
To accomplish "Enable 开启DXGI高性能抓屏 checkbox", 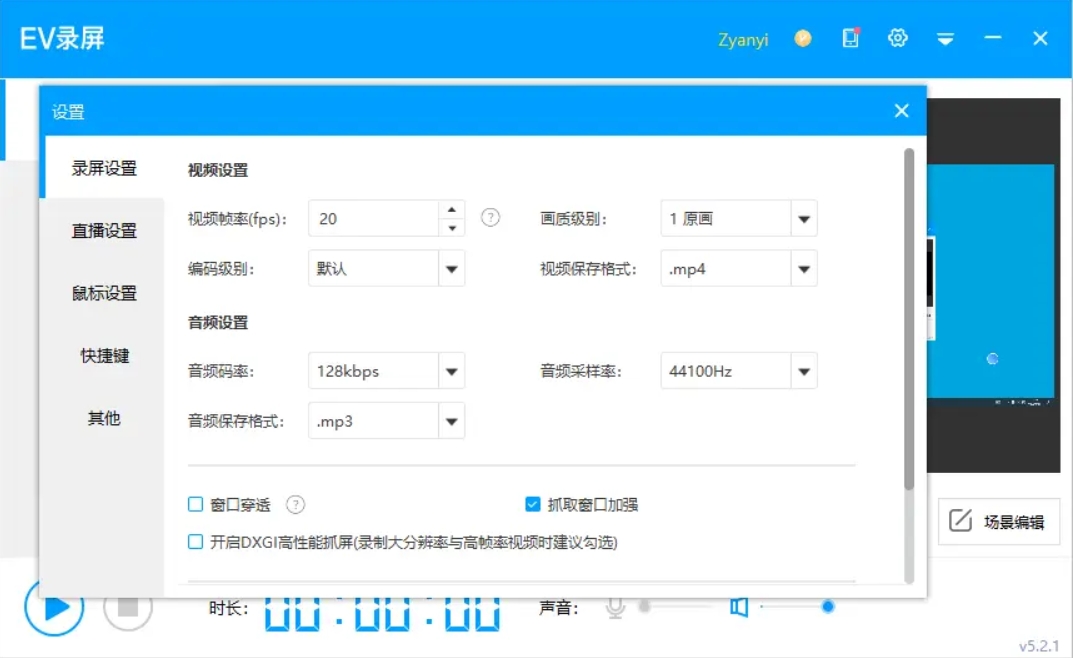I will click(196, 542).
